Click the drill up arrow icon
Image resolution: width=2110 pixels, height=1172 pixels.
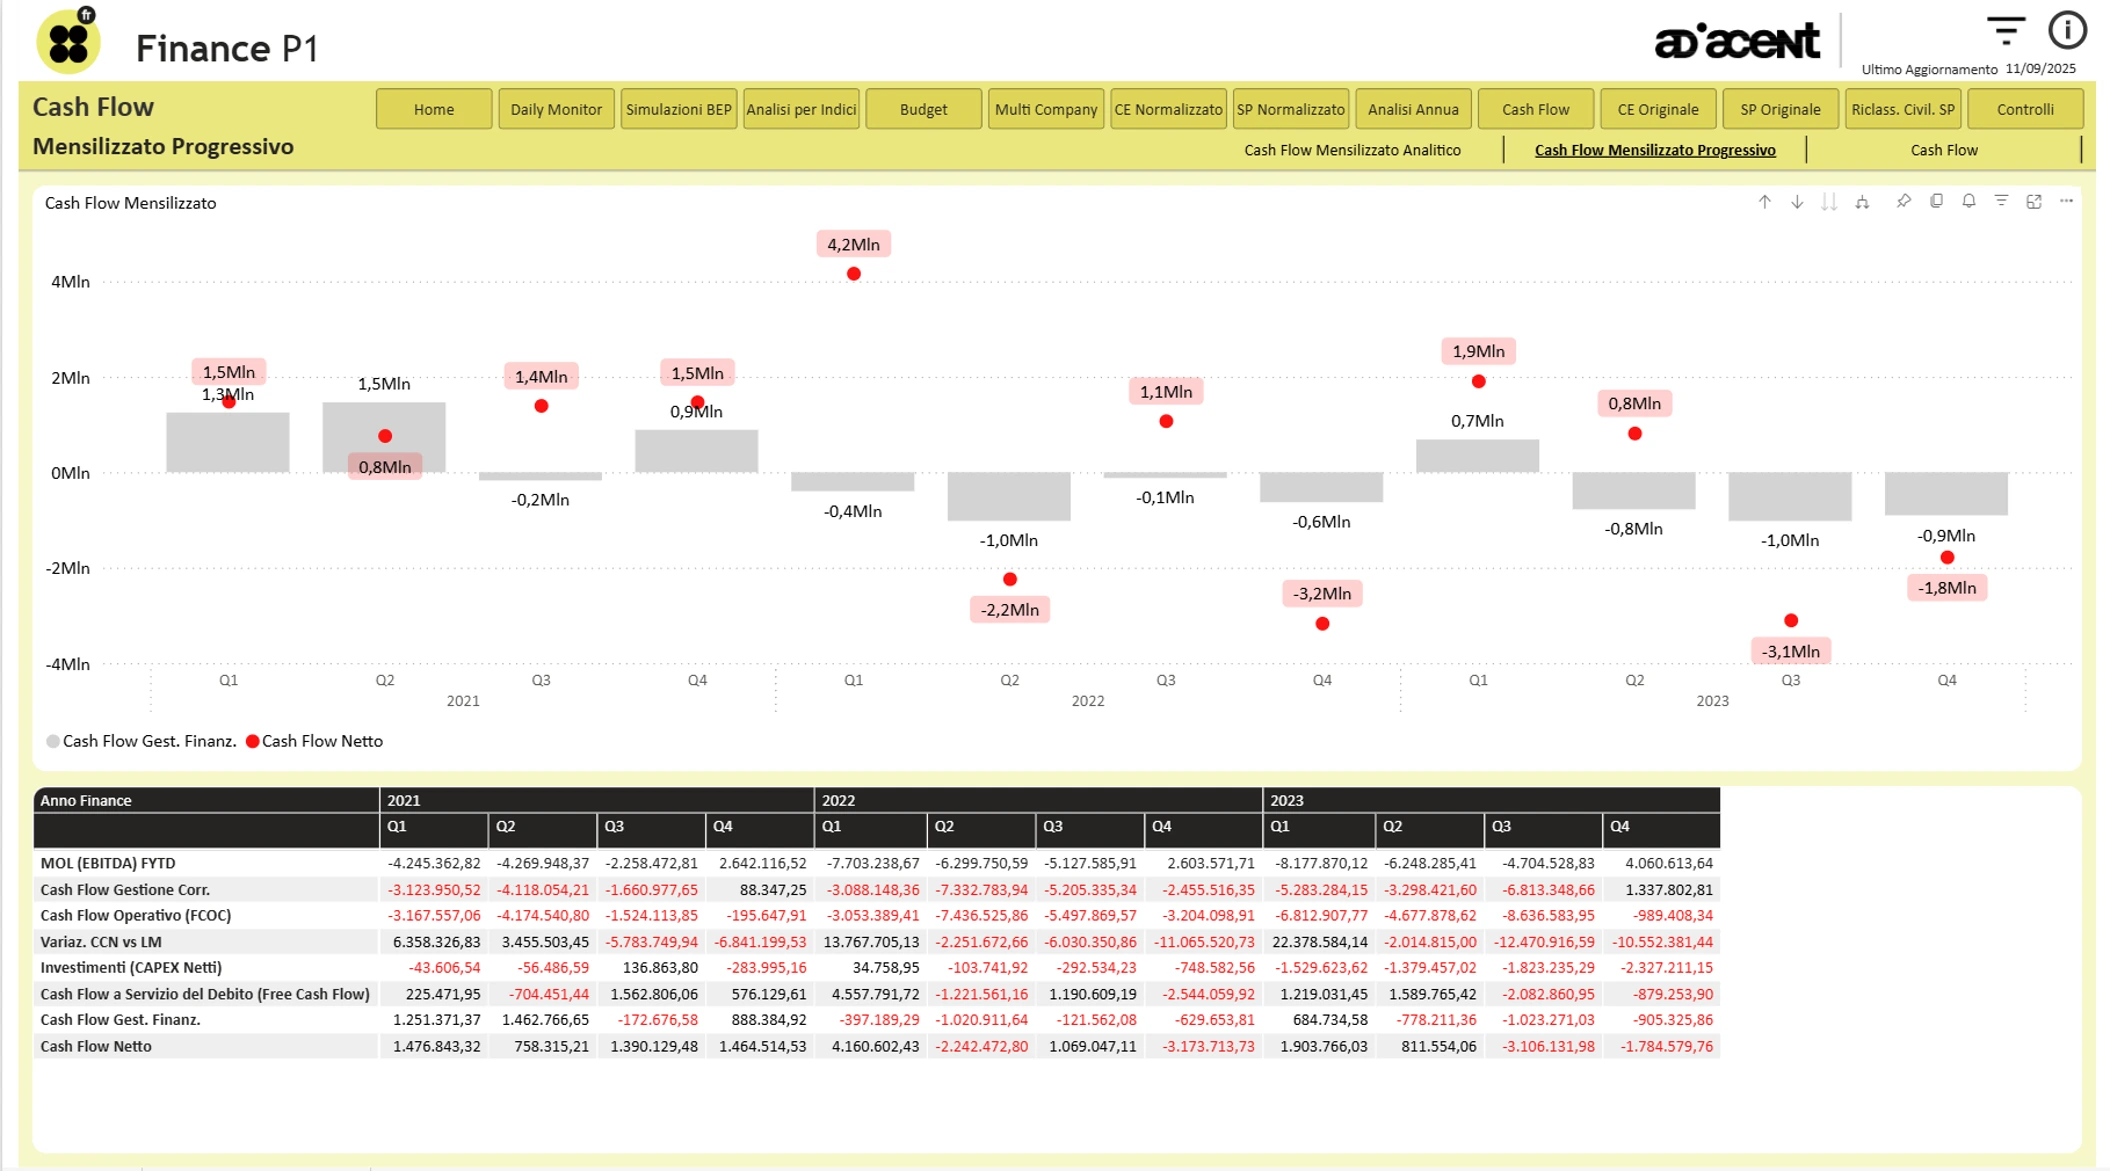pos(1764,202)
